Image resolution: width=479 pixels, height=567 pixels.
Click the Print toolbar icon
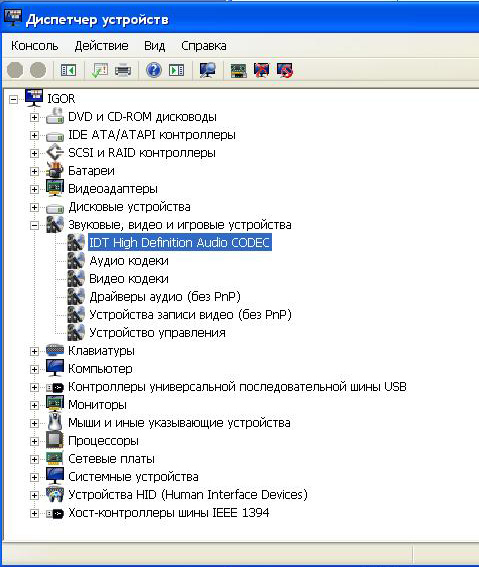coord(123,70)
